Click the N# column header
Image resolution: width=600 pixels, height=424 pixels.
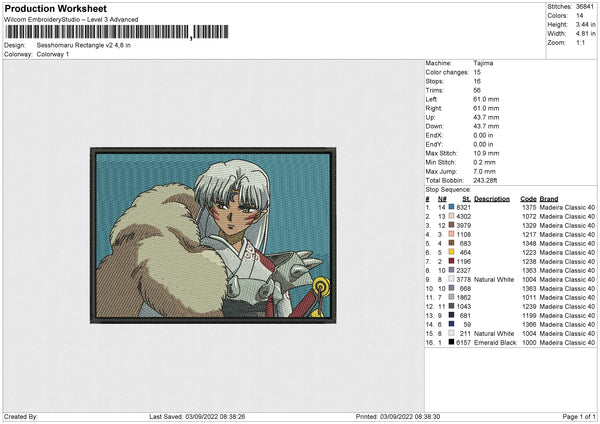pyautogui.click(x=442, y=198)
